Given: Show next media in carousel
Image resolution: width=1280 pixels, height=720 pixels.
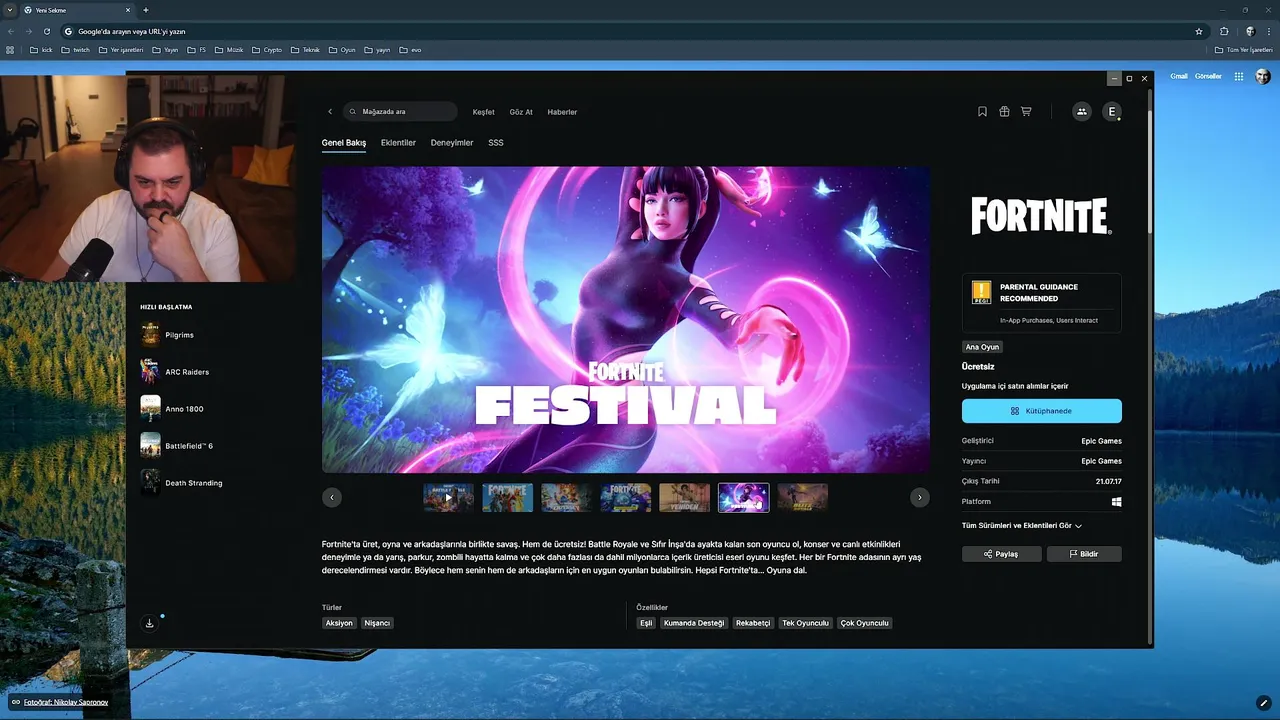Looking at the screenshot, I should (919, 497).
